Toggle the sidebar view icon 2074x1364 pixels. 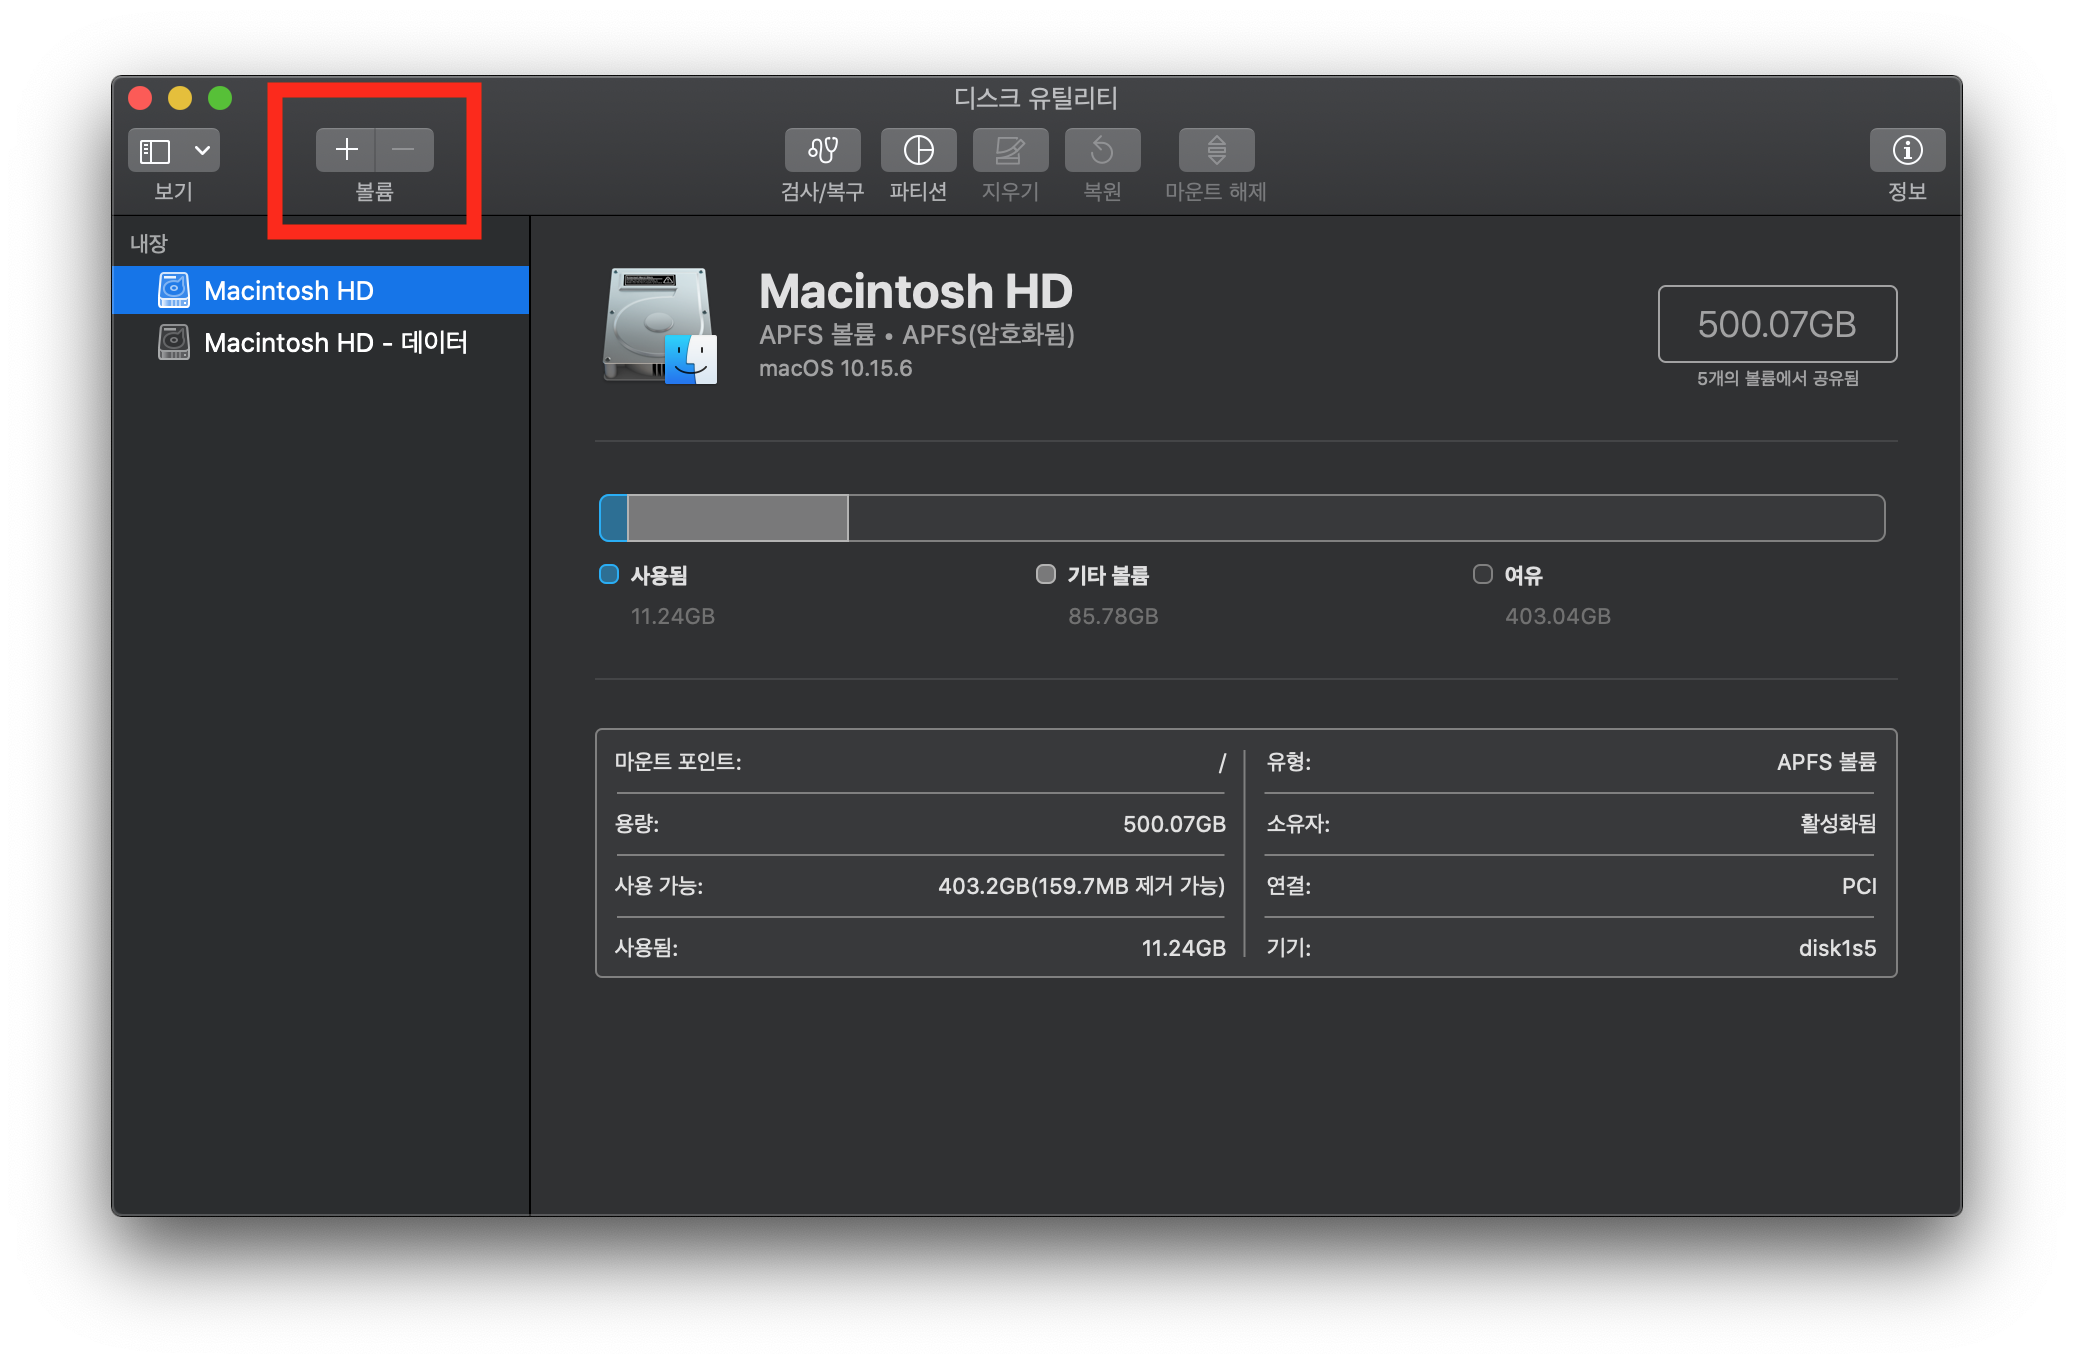pos(155,151)
